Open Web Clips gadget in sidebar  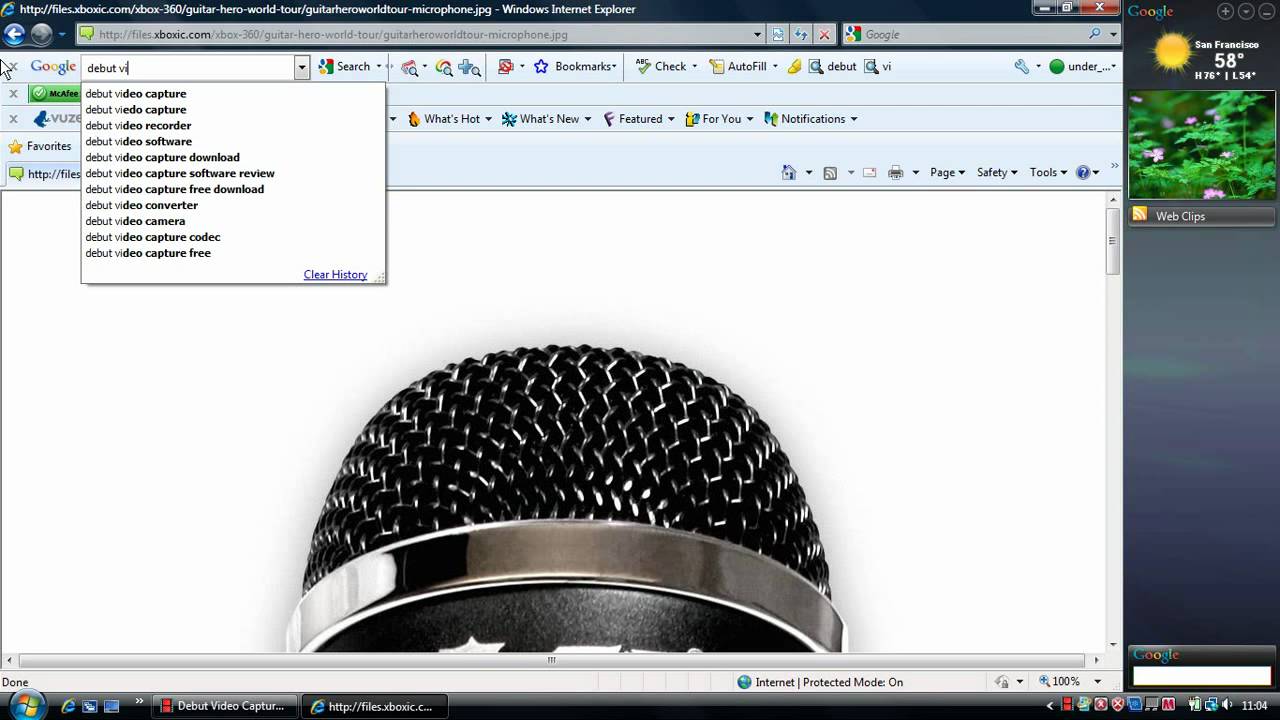tap(1202, 216)
